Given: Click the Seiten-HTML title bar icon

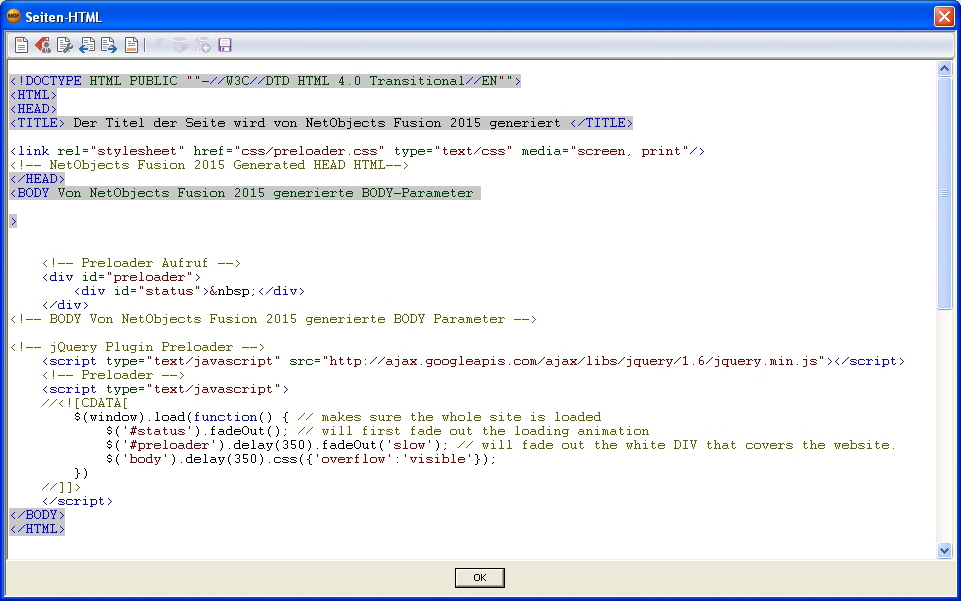Looking at the screenshot, I should pos(14,16).
